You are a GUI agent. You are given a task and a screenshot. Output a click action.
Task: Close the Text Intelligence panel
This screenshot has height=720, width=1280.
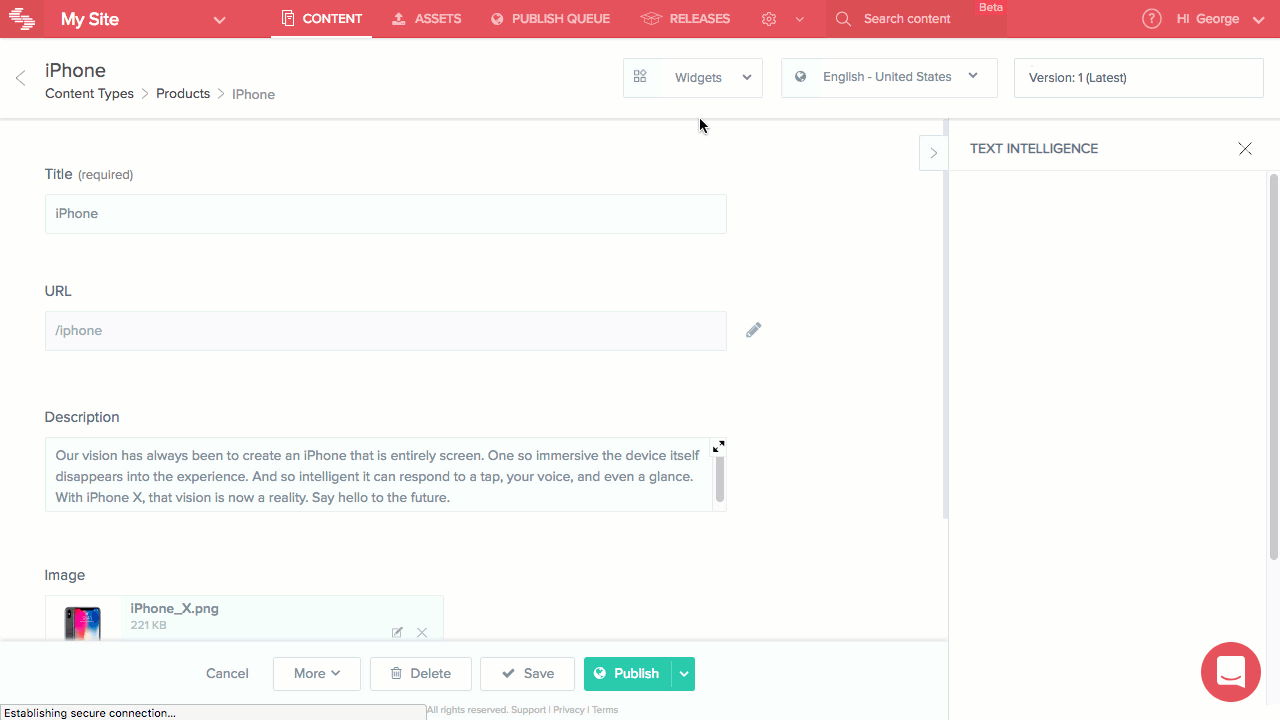click(x=1245, y=148)
